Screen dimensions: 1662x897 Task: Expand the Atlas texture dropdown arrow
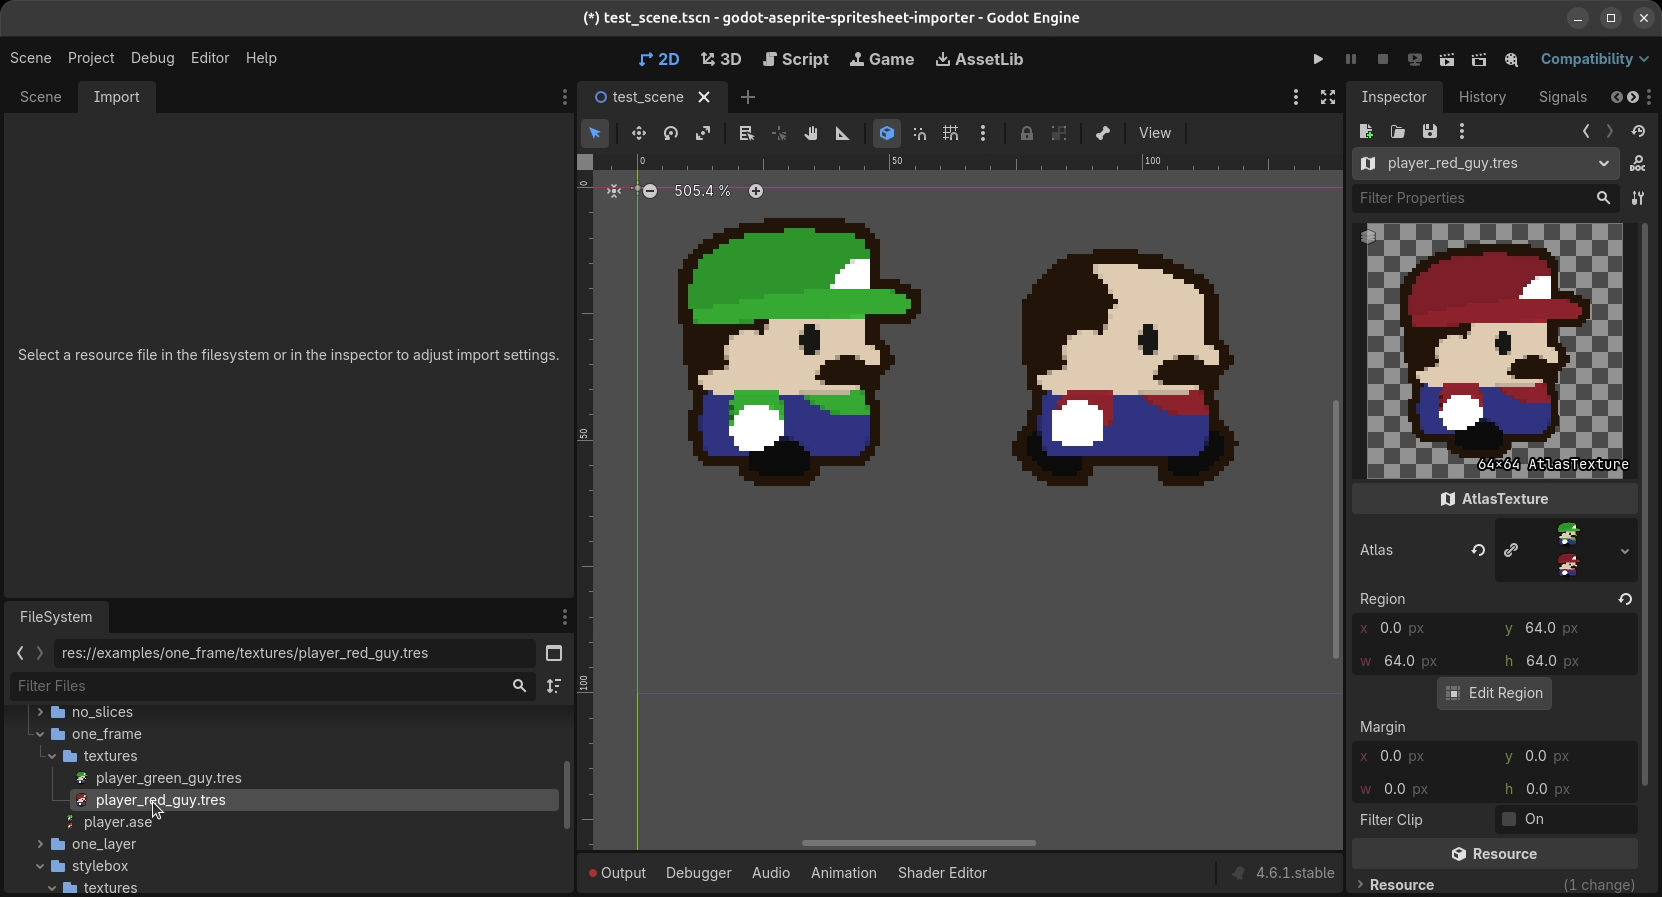(1625, 551)
